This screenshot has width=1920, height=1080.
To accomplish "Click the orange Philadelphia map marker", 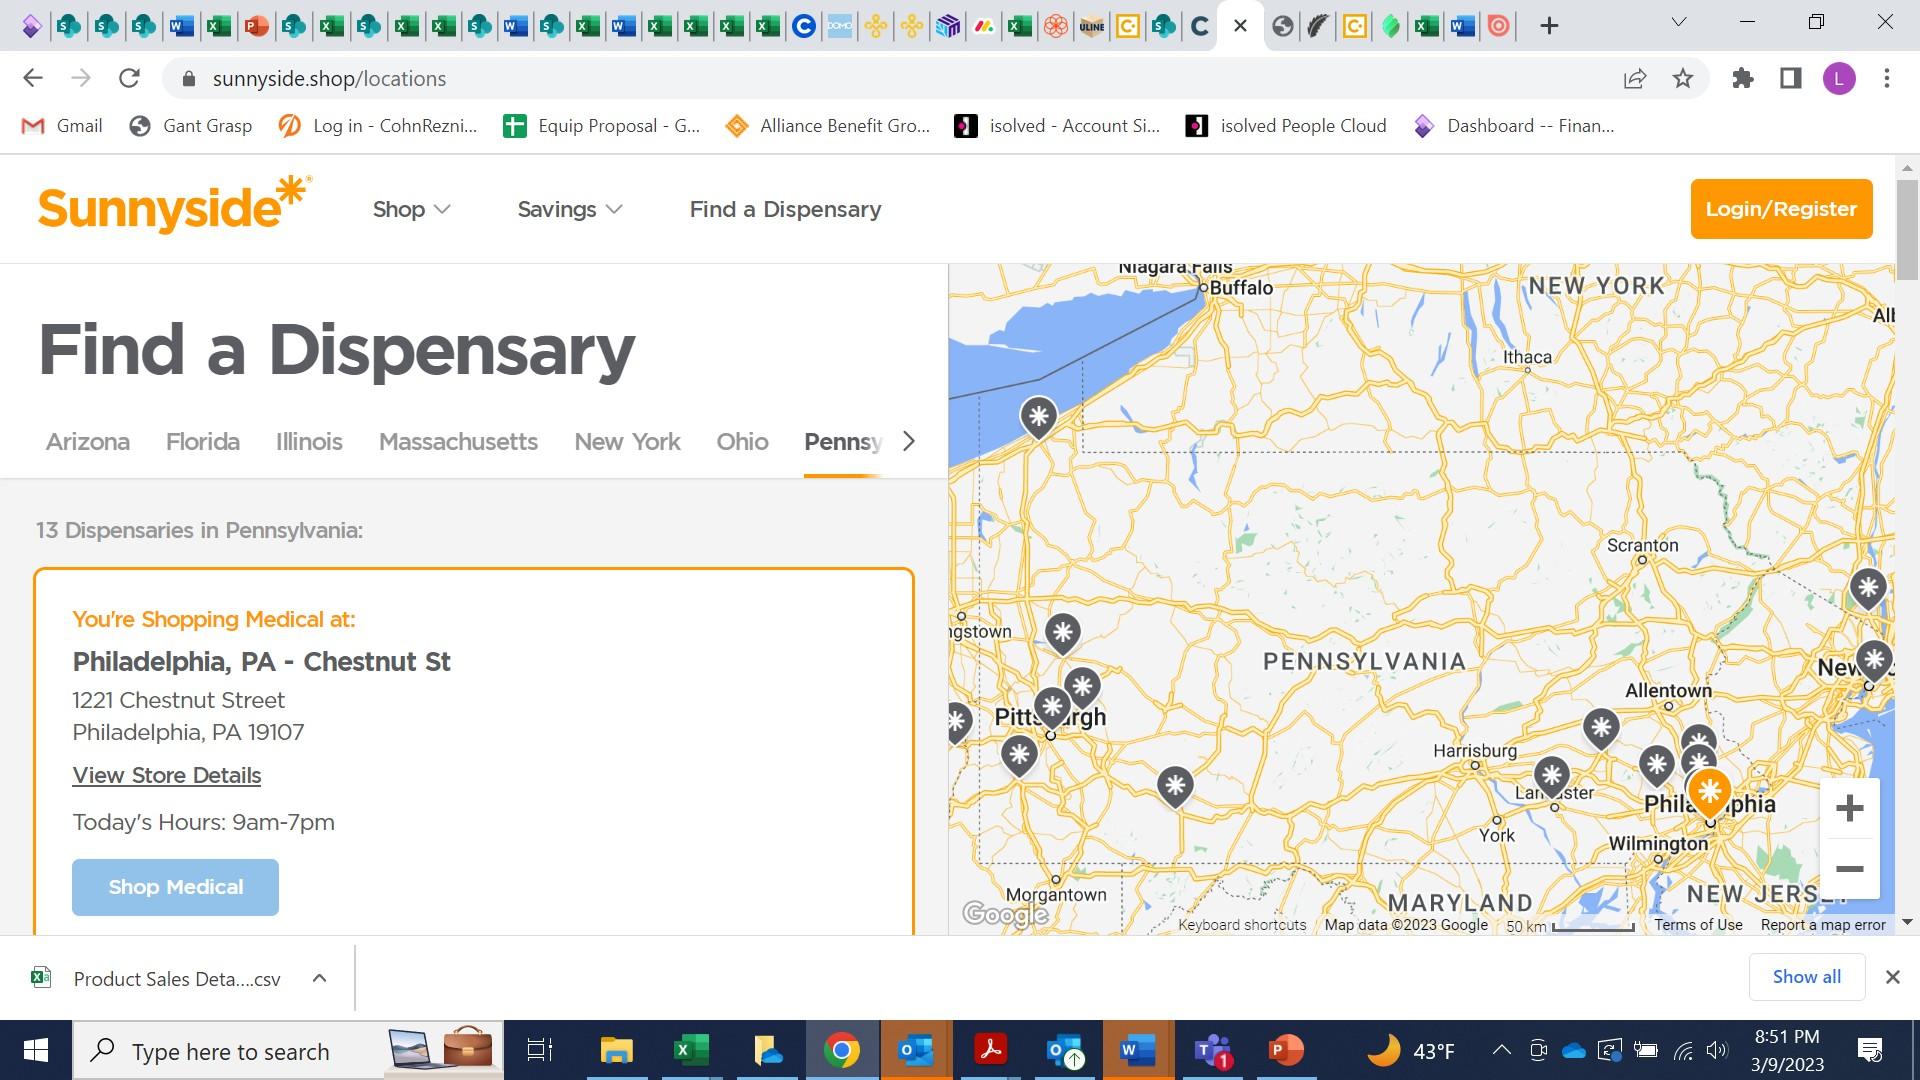I will point(1709,791).
